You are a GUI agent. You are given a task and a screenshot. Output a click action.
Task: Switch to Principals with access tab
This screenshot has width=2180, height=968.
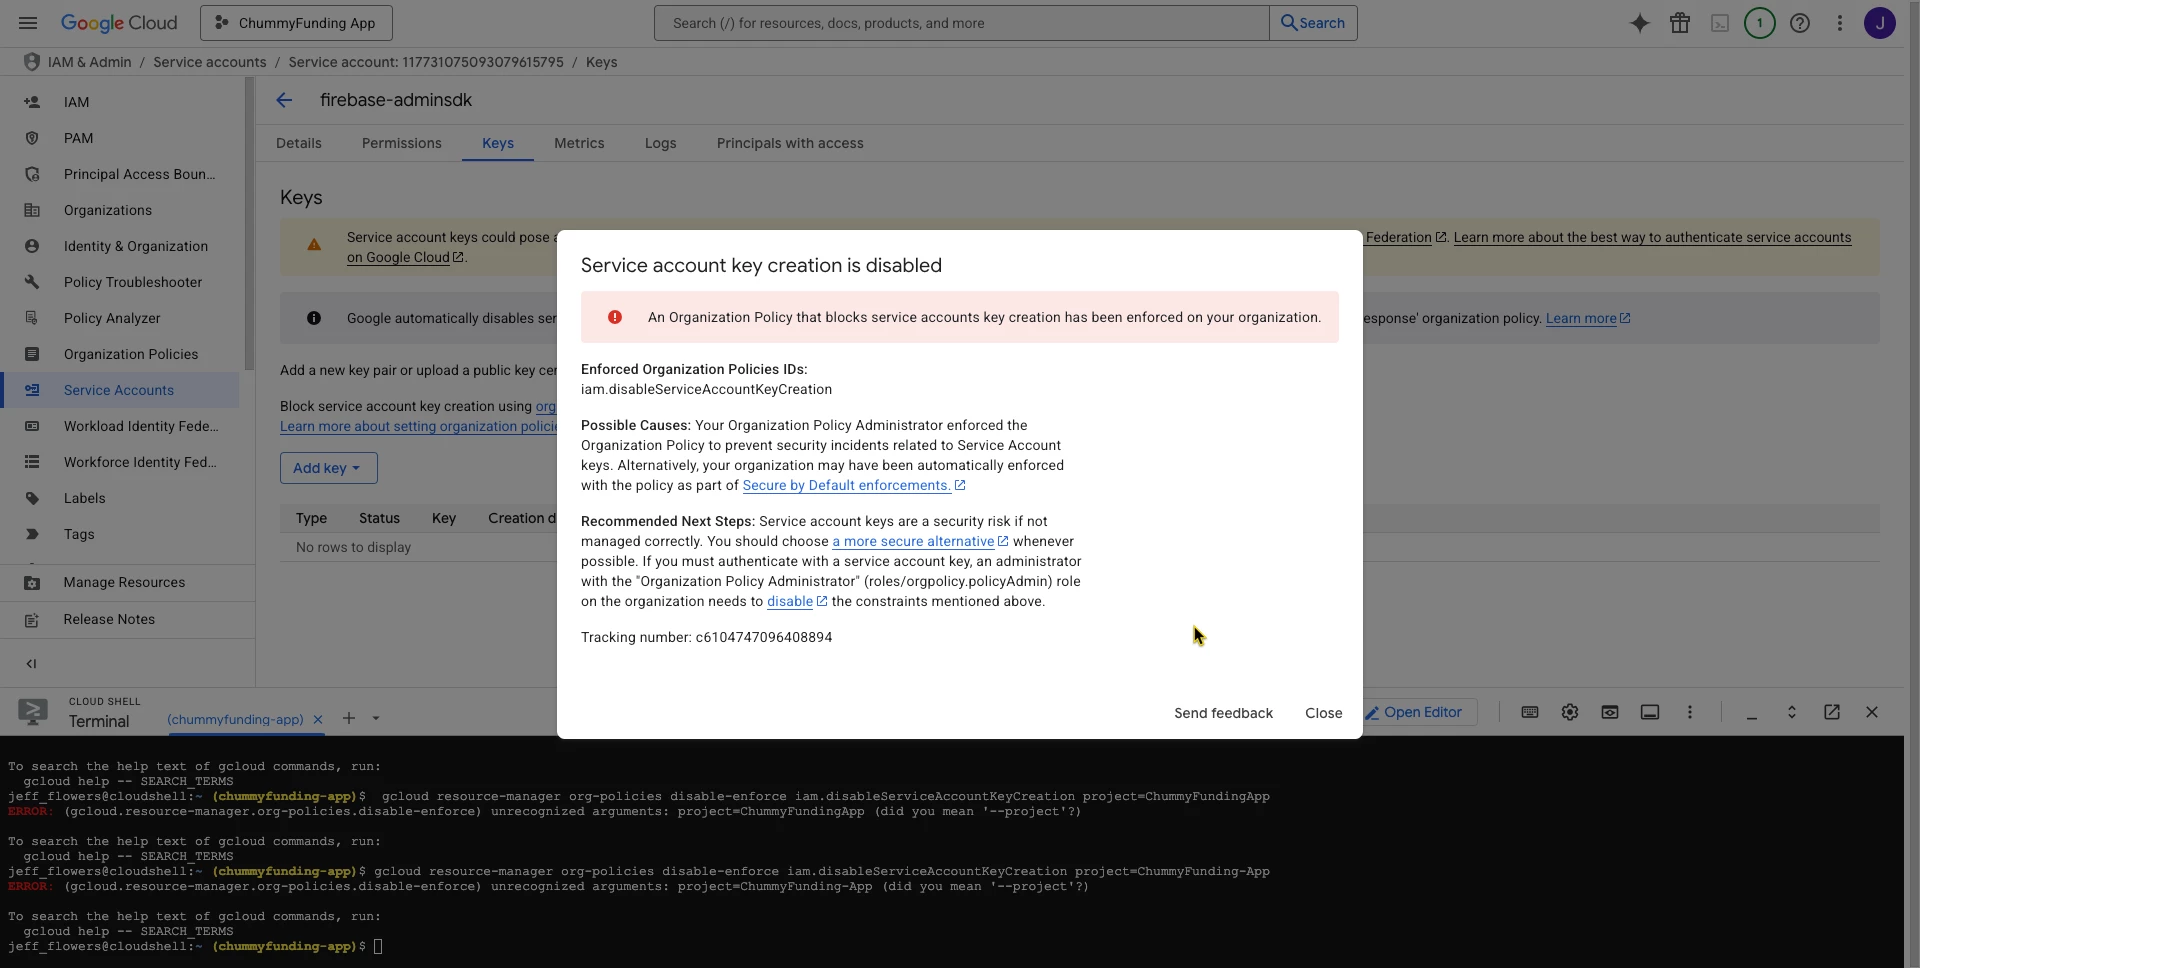(x=790, y=143)
